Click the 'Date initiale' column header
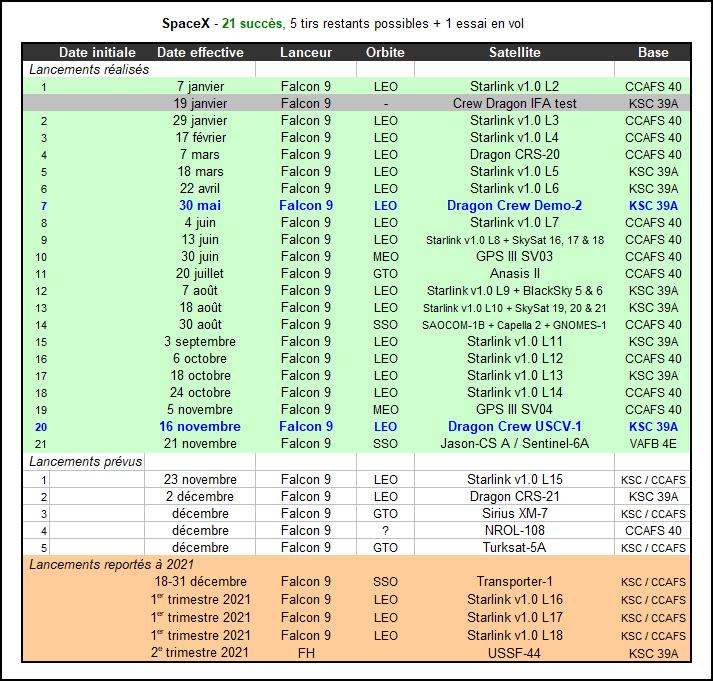 pos(97,52)
